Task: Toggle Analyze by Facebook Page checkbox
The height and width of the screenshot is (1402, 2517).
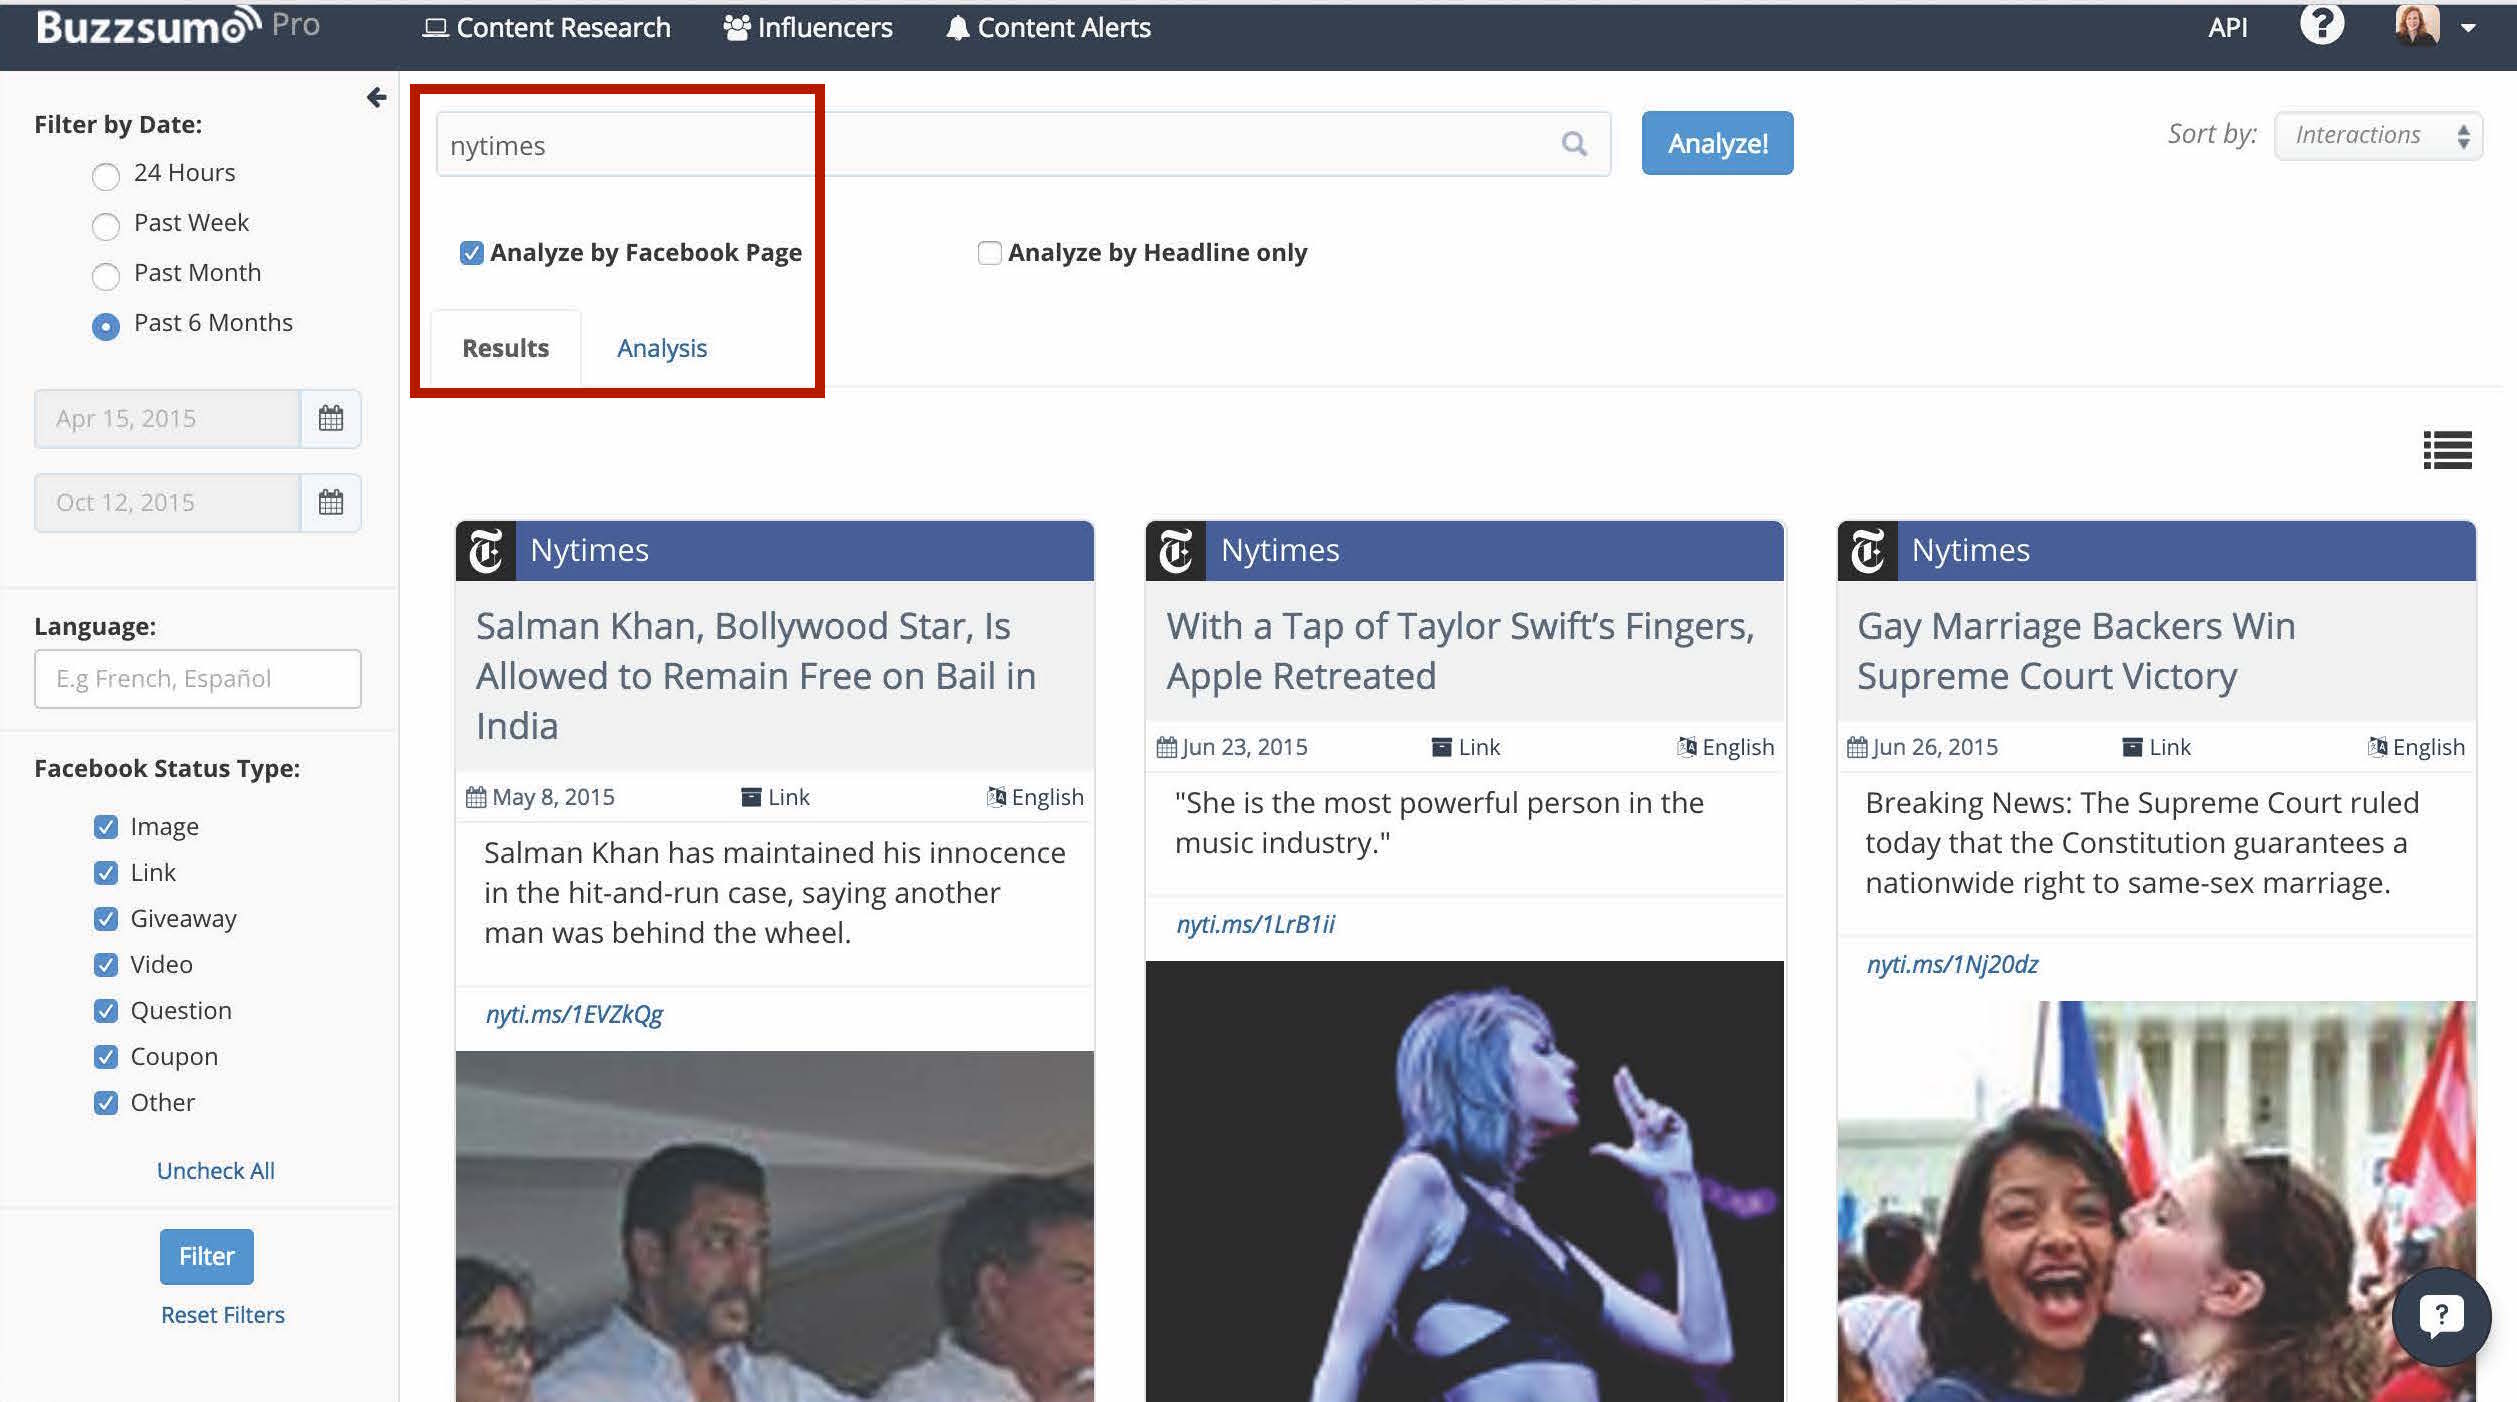Action: 471,253
